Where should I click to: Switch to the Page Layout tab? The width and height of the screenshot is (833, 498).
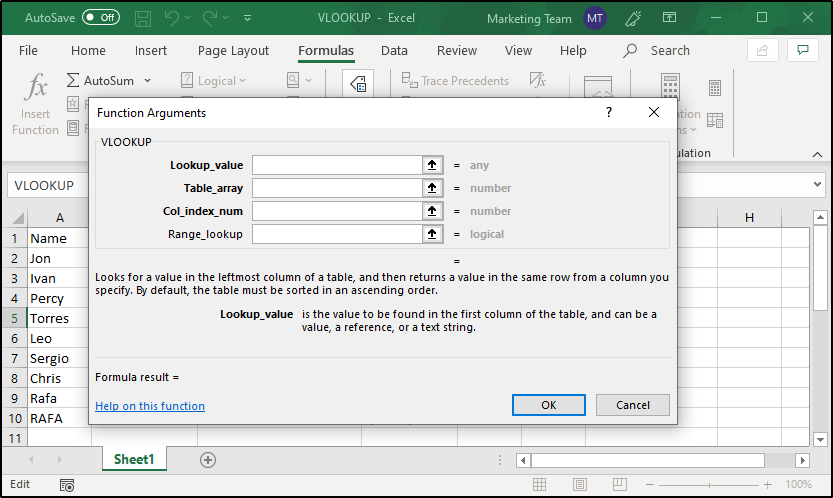233,50
